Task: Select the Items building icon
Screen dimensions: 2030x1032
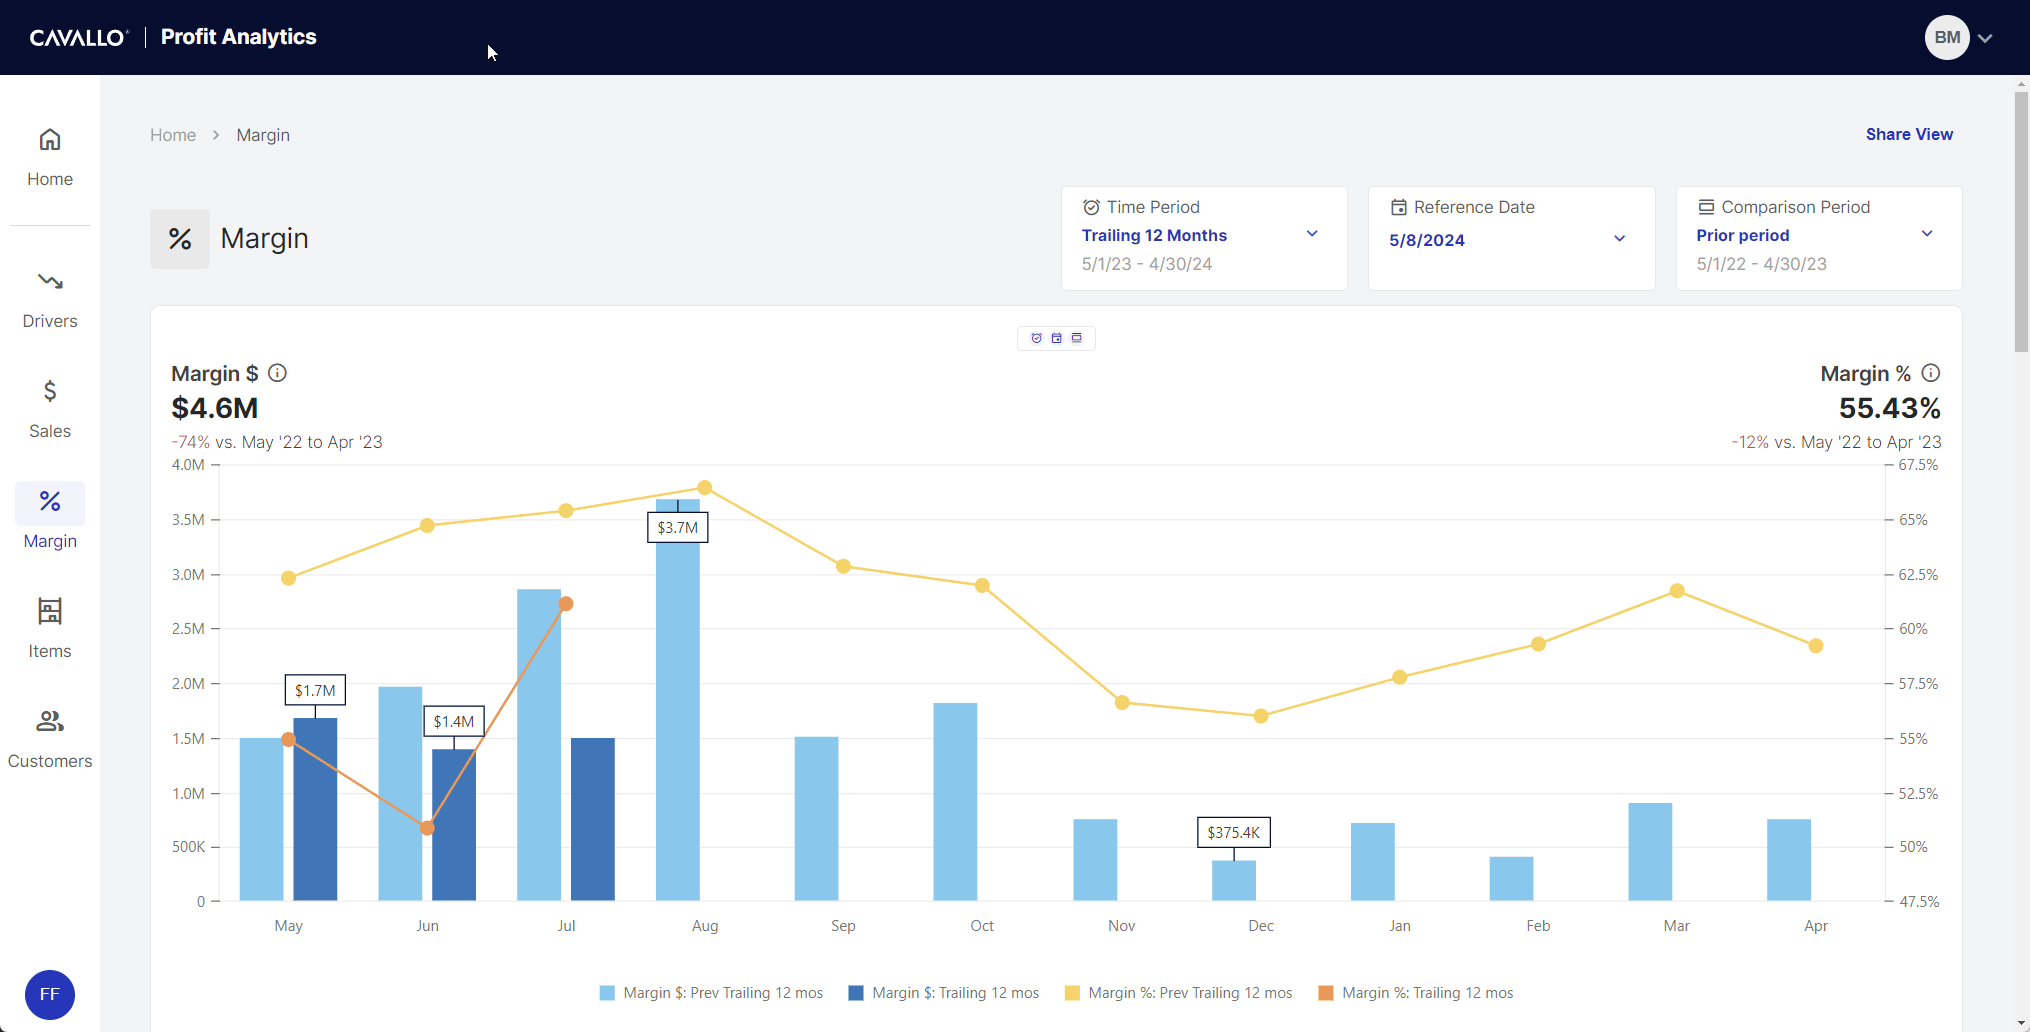Action: (x=50, y=611)
